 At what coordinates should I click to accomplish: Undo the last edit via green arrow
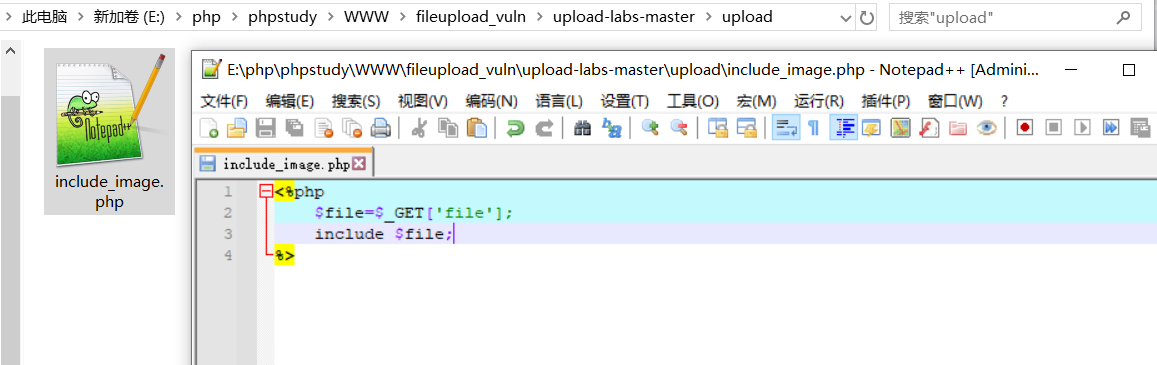[515, 128]
